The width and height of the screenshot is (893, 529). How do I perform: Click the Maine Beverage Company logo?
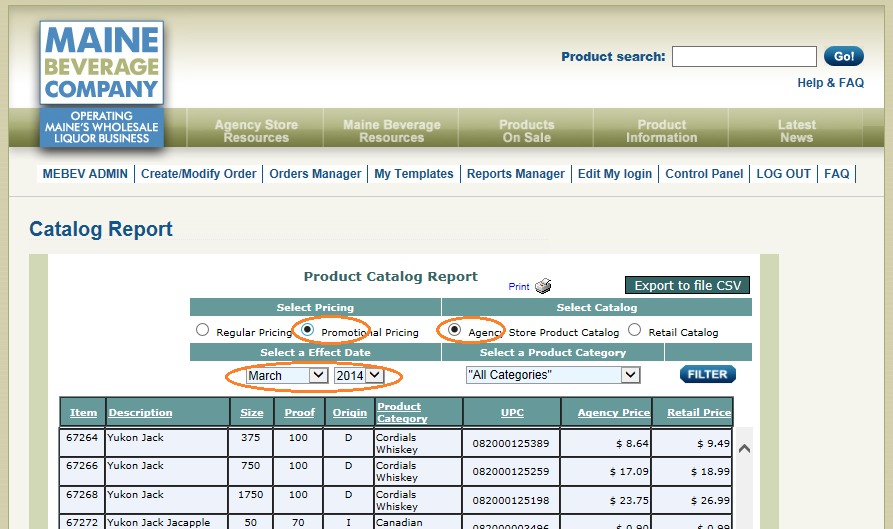(x=102, y=85)
